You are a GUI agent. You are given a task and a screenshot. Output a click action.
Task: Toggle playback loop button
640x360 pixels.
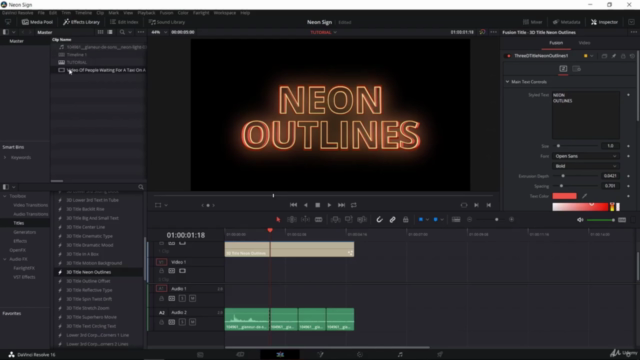tap(354, 205)
